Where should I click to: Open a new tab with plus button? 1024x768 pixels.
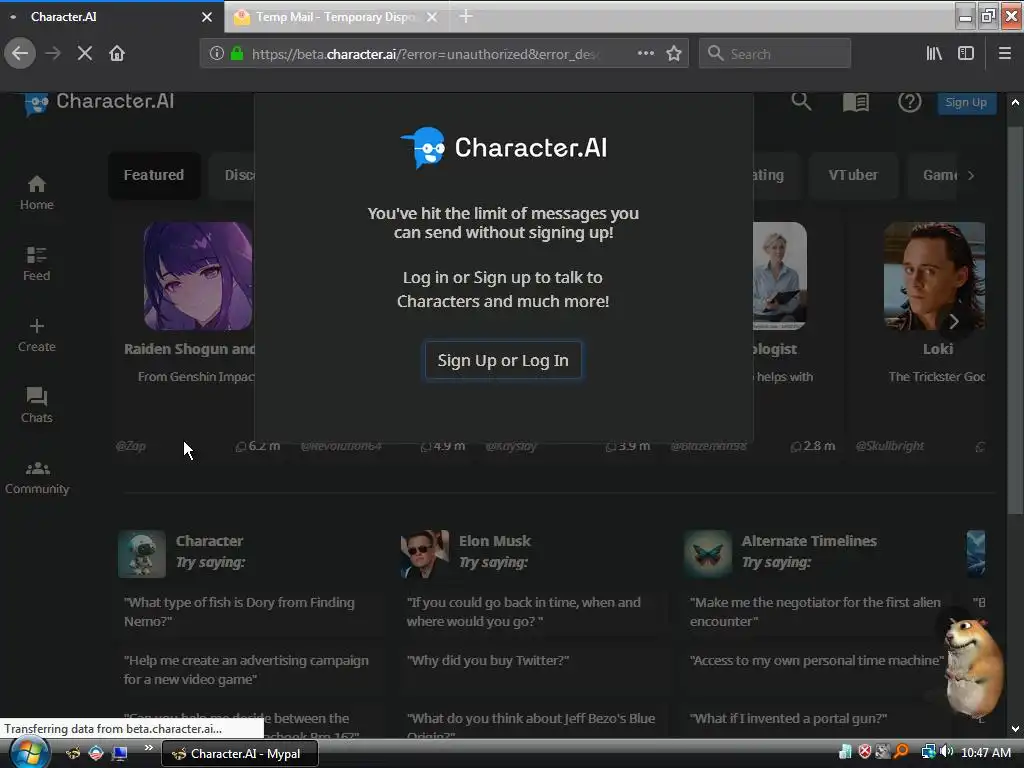tap(466, 16)
